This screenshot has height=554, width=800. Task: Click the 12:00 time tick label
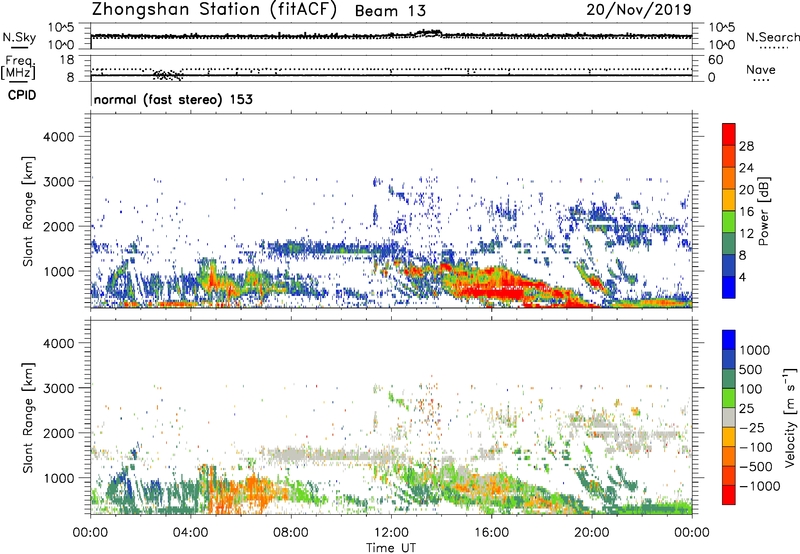pos(391,533)
